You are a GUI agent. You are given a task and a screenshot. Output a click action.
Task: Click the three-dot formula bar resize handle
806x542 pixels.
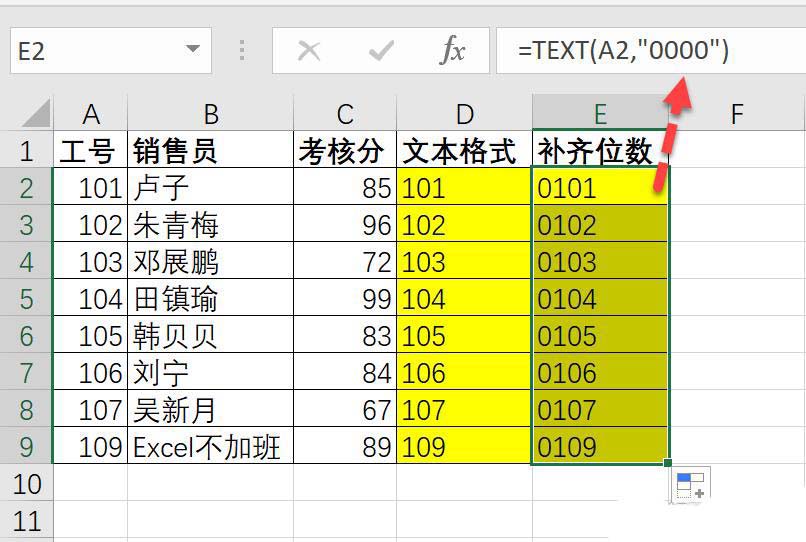[242, 51]
